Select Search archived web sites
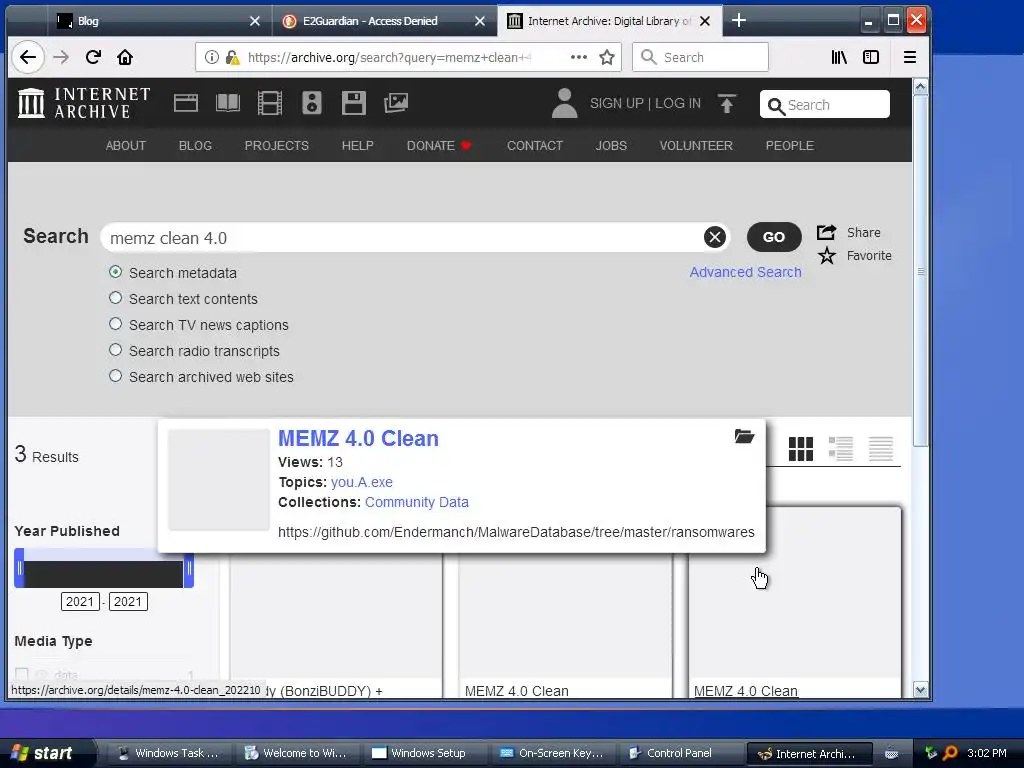Viewport: 1024px width, 768px height. pyautogui.click(x=116, y=376)
